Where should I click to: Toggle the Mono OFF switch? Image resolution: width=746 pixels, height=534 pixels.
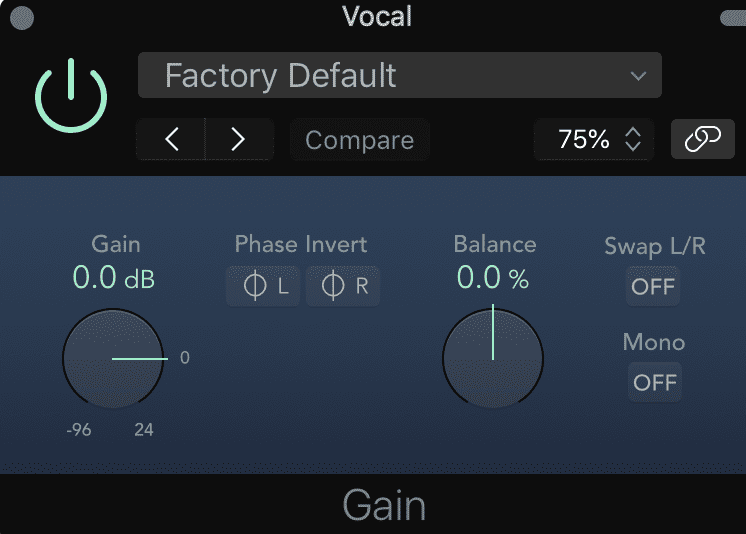pyautogui.click(x=654, y=382)
